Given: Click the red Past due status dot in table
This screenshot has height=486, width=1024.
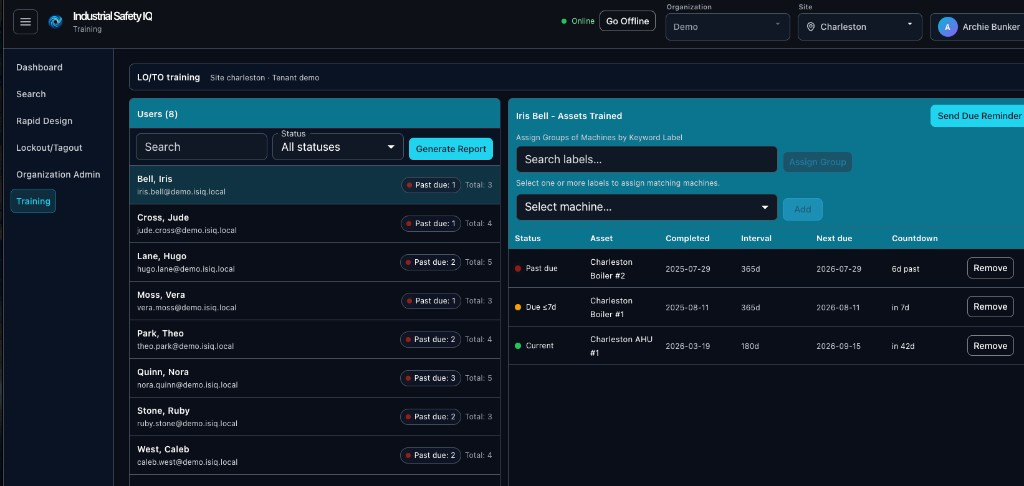Looking at the screenshot, I should coord(519,268).
